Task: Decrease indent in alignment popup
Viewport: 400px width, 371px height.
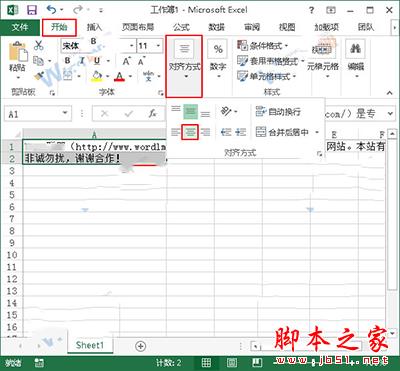Action: click(x=226, y=132)
